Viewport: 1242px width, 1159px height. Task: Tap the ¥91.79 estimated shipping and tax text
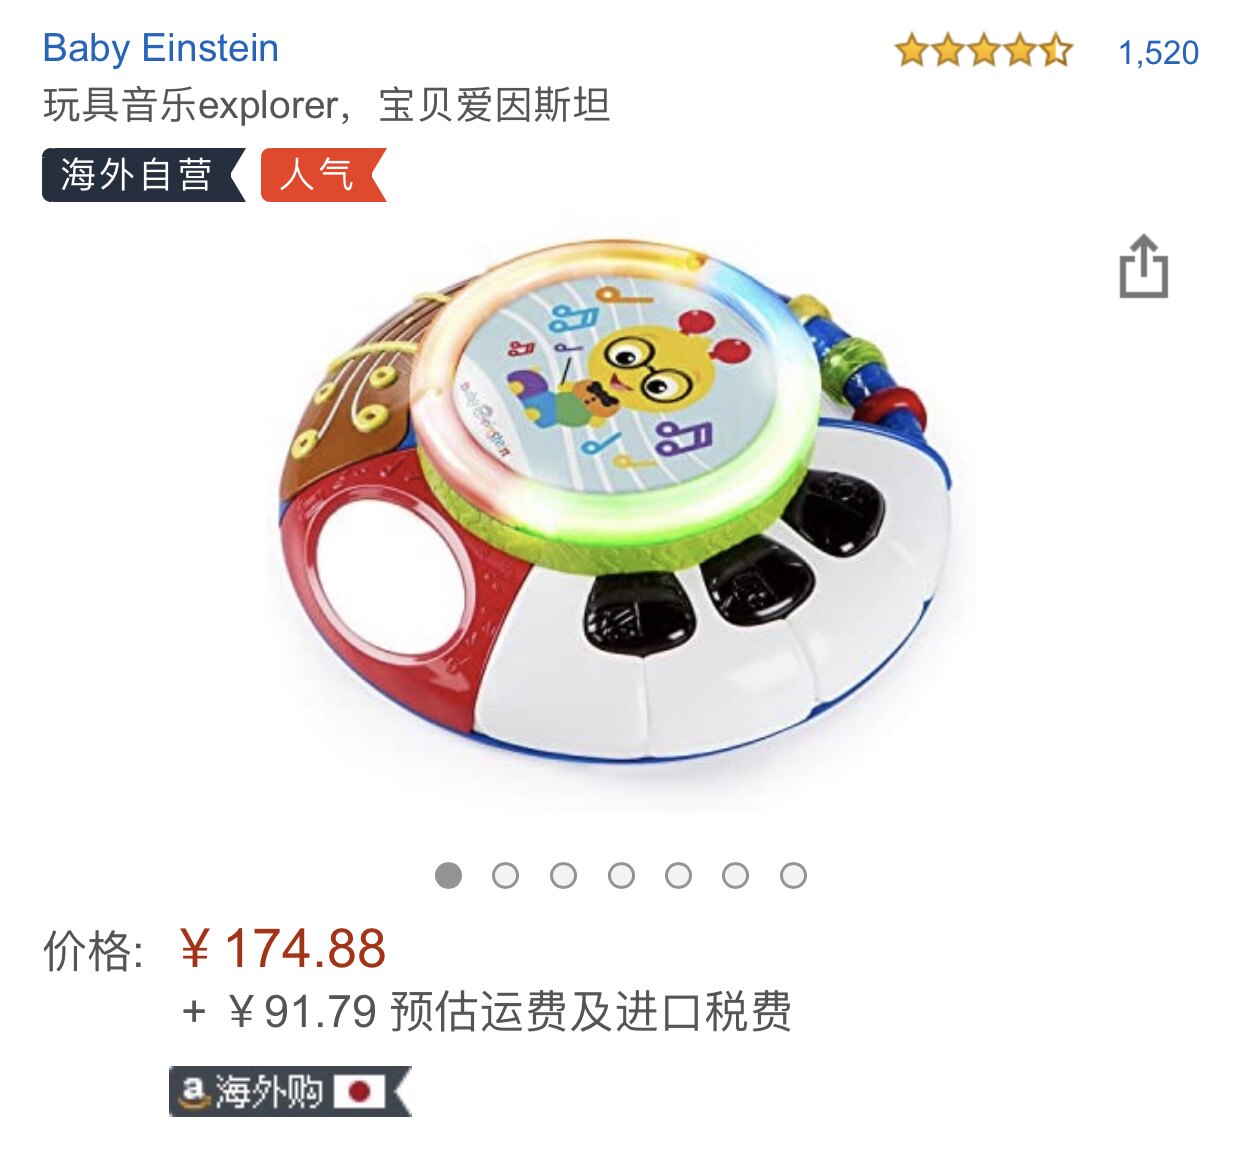pos(487,1011)
